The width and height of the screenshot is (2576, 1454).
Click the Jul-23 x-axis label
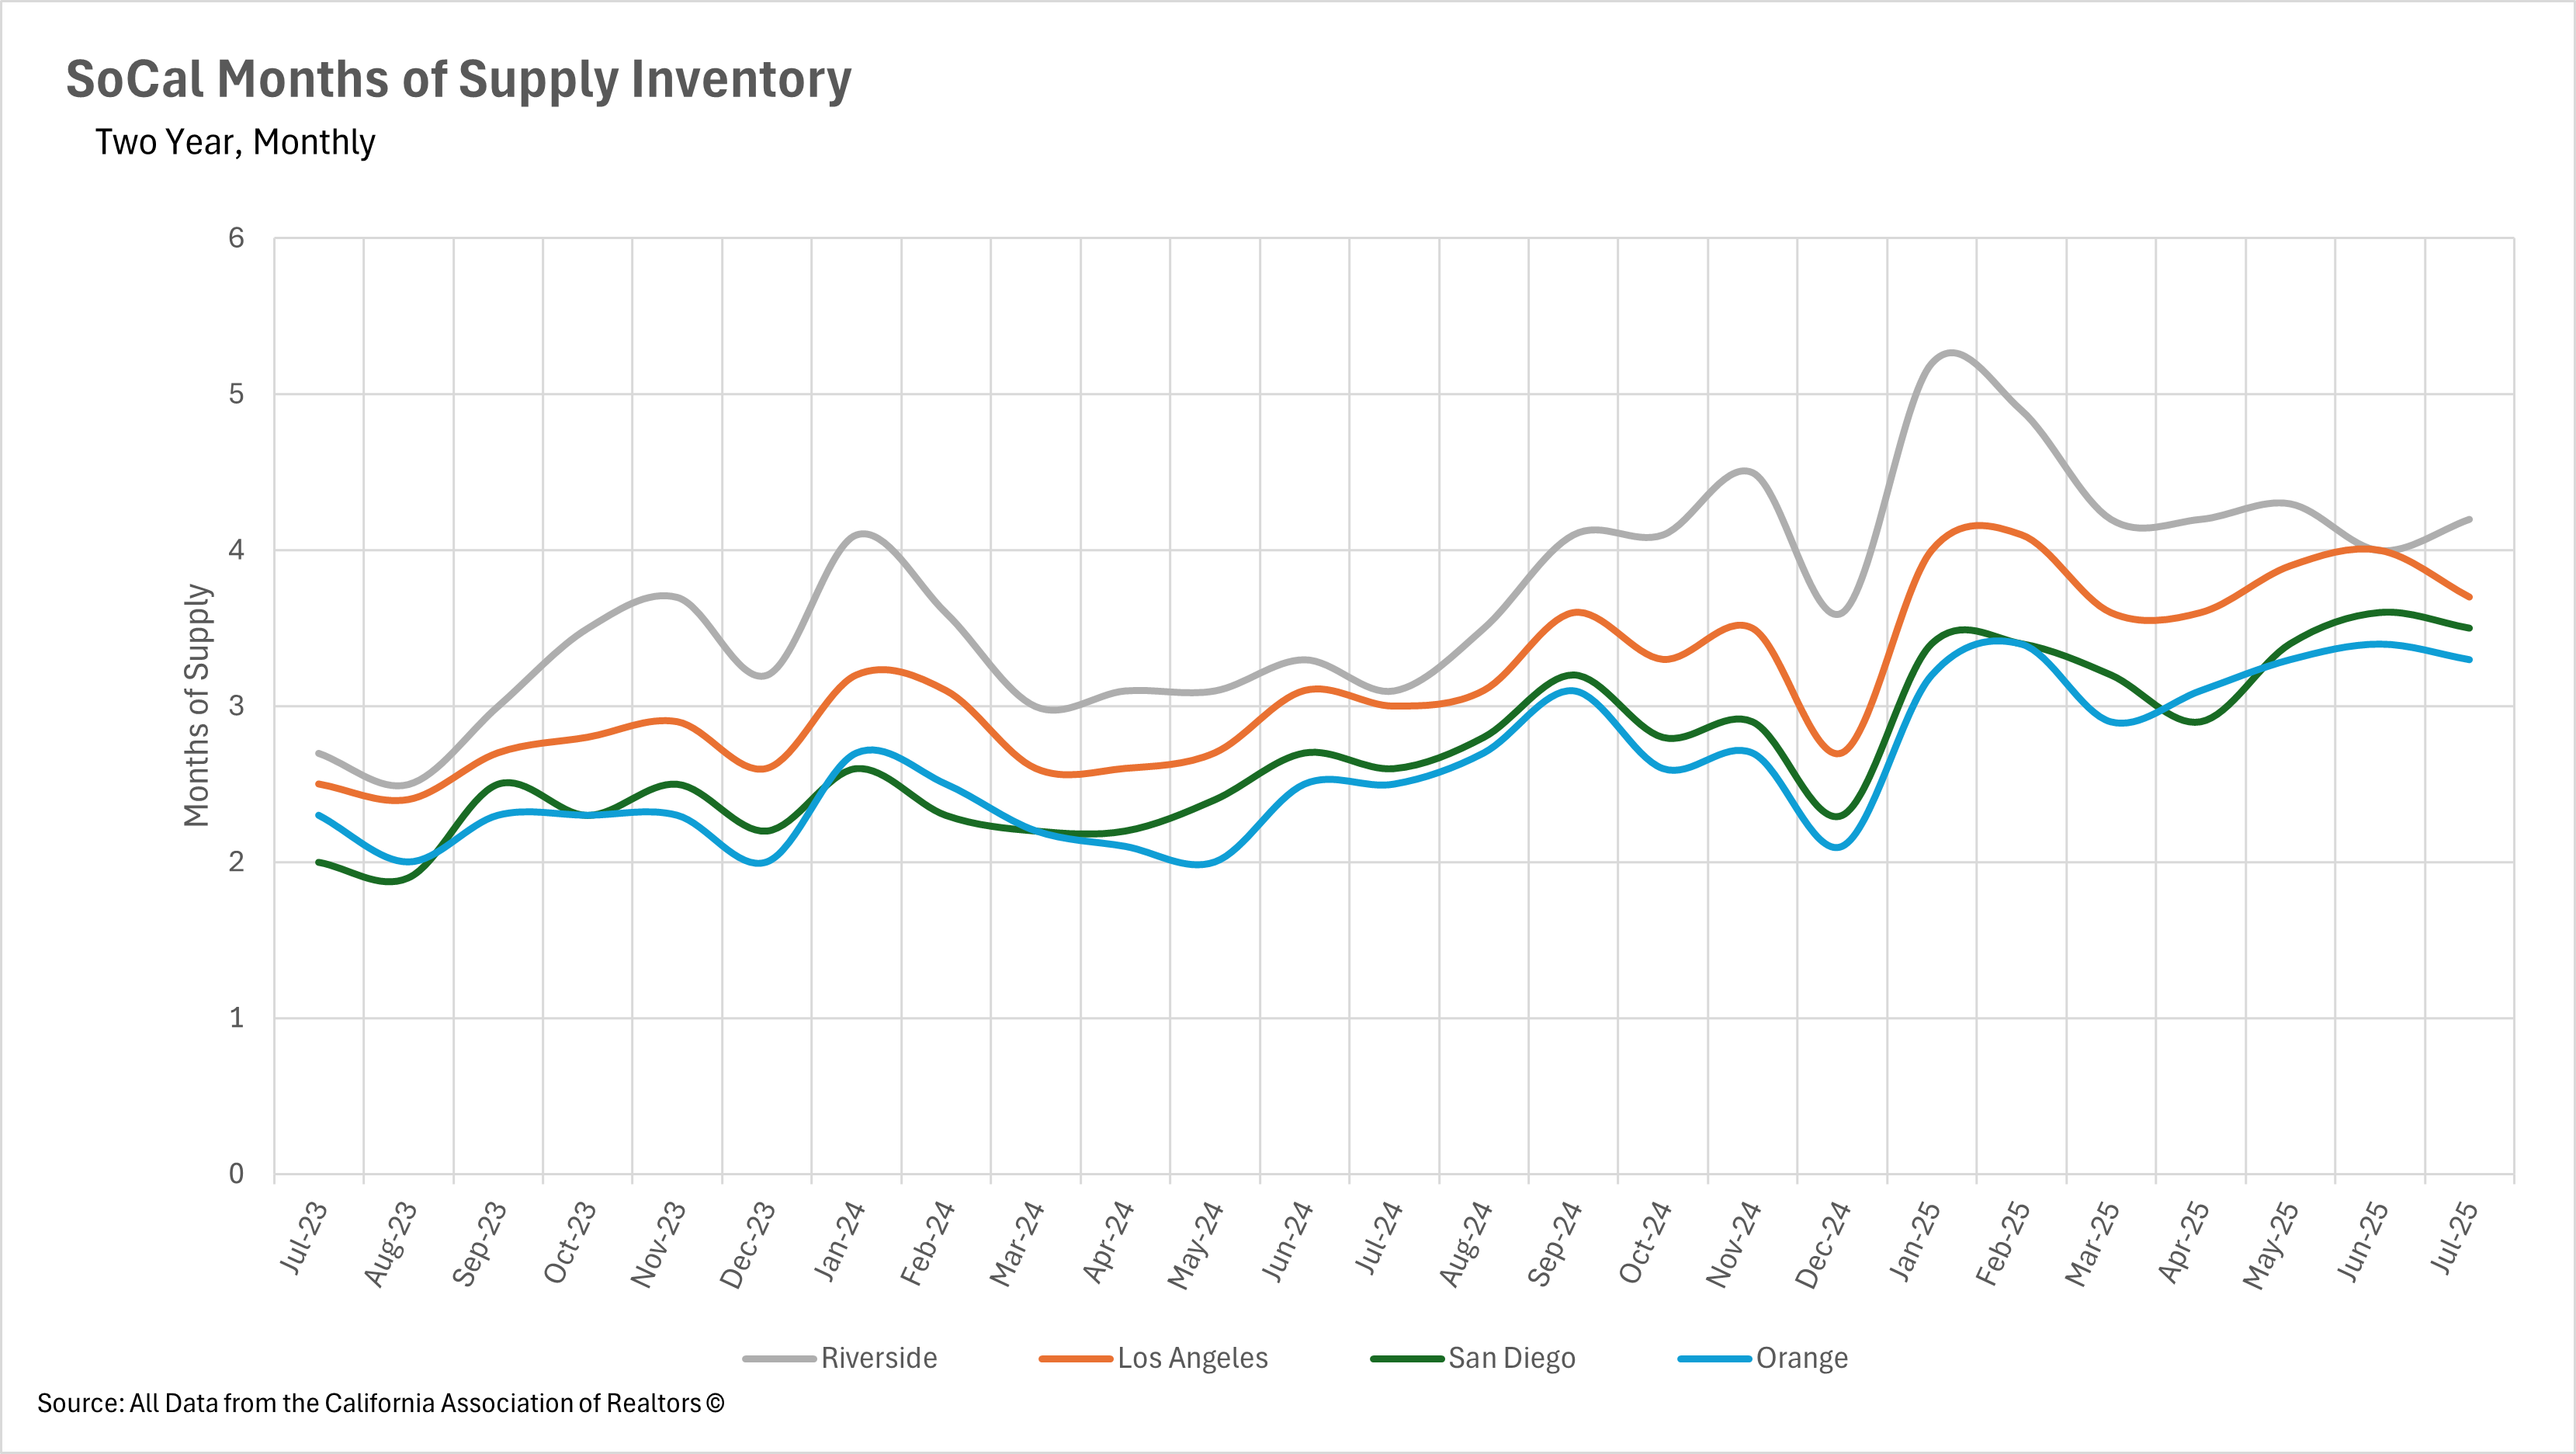302,1238
